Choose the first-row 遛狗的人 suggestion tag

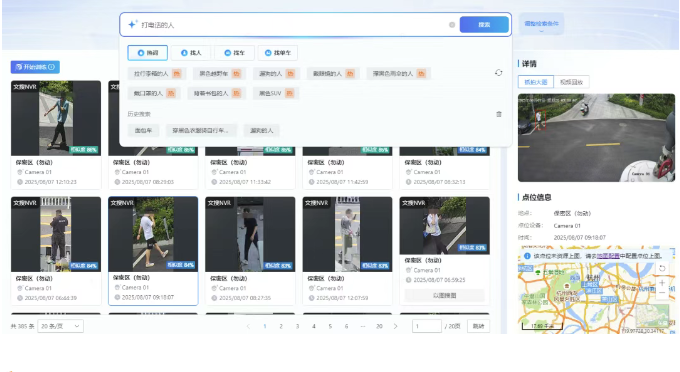276,74
